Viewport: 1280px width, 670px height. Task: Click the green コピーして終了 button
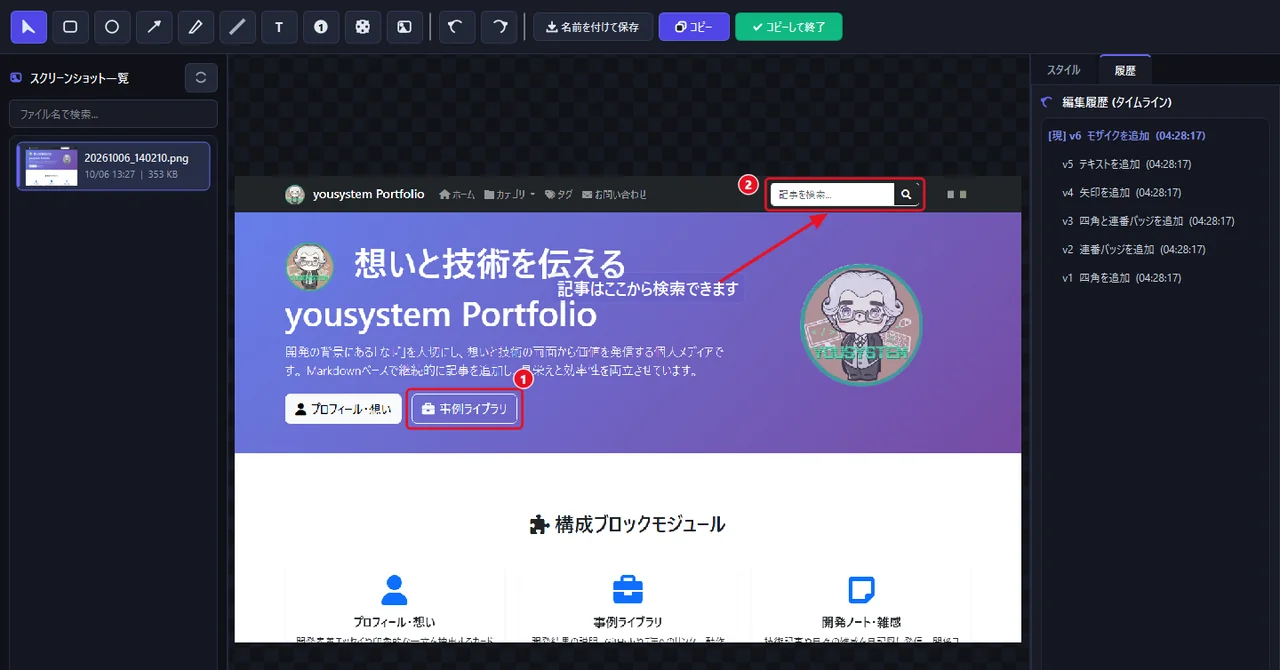[788, 27]
